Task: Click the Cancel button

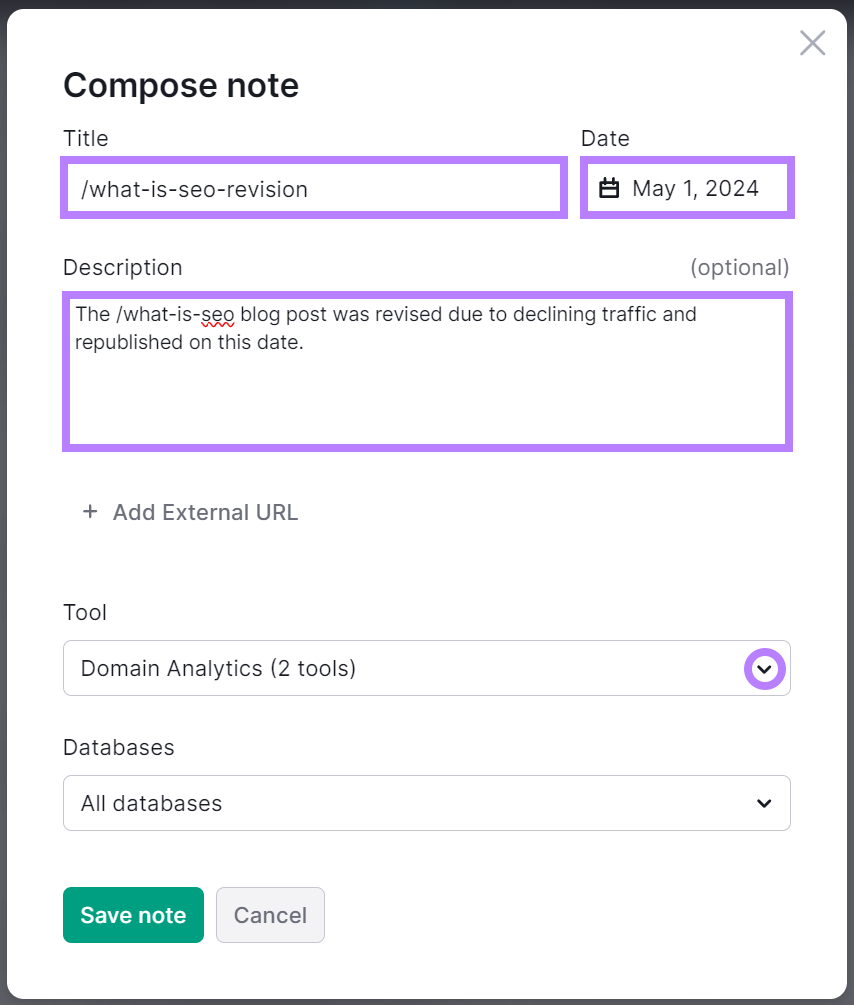Action: (x=270, y=915)
